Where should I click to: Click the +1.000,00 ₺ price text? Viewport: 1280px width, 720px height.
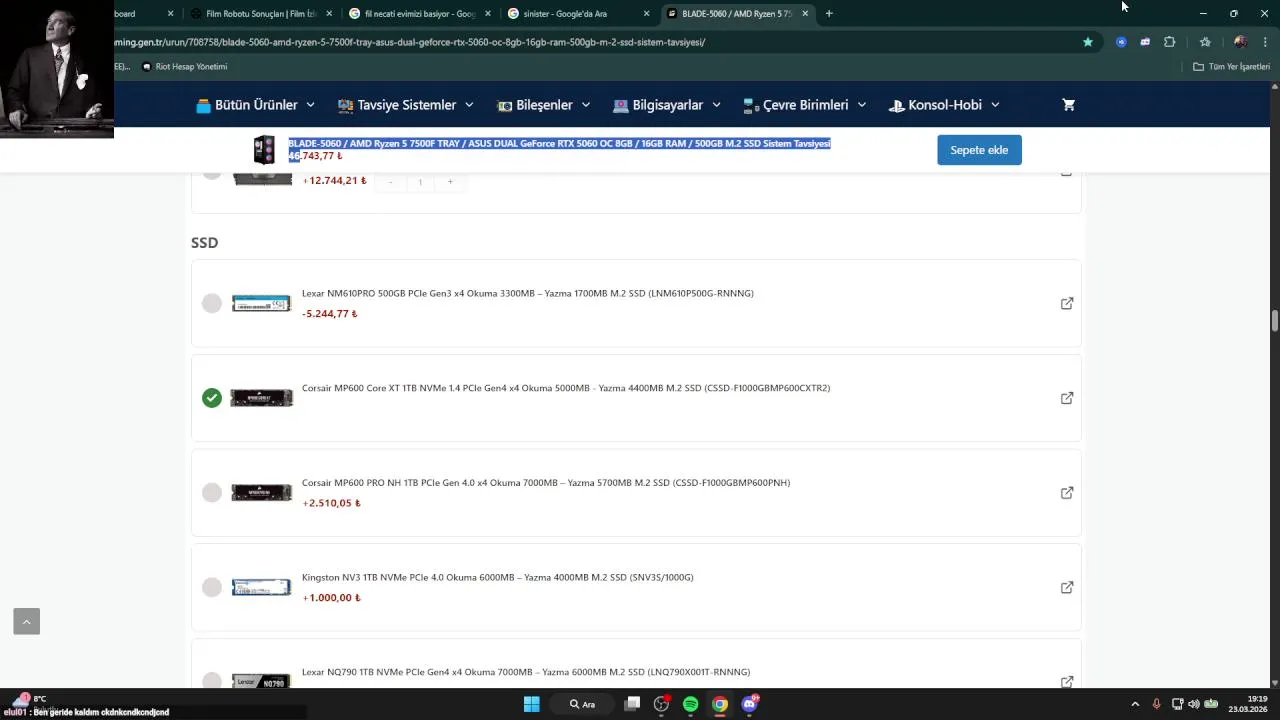pos(331,598)
